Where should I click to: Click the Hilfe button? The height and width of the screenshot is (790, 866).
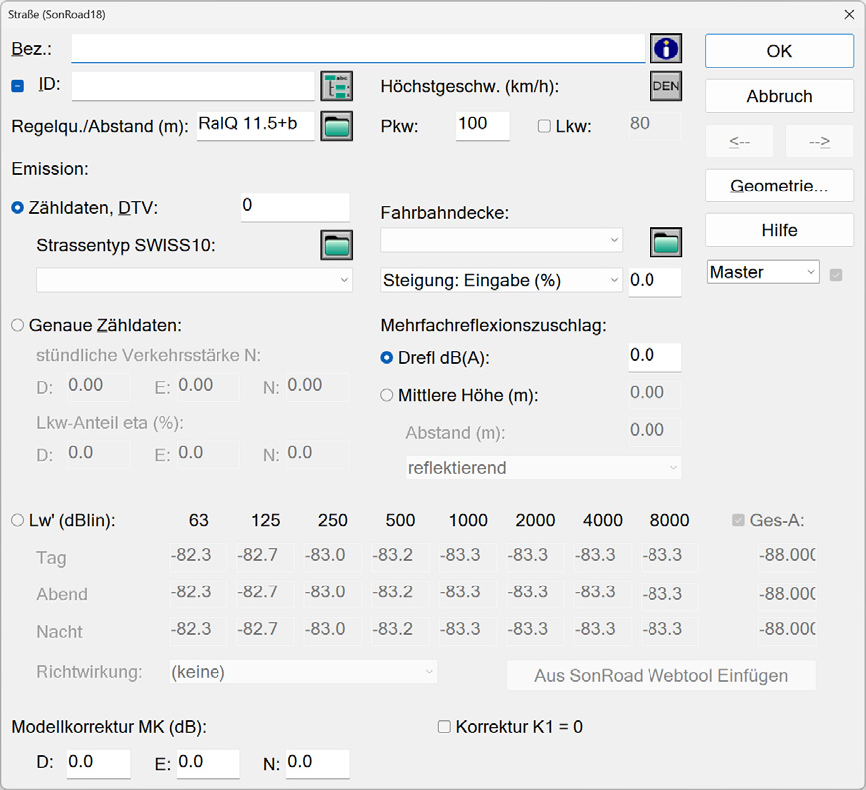pos(779,230)
